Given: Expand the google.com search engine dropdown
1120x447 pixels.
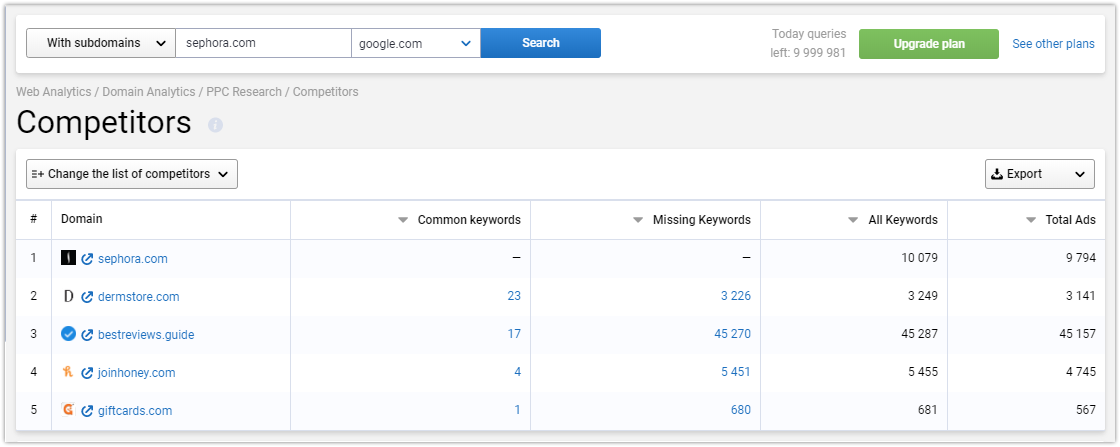Looking at the screenshot, I should (416, 43).
